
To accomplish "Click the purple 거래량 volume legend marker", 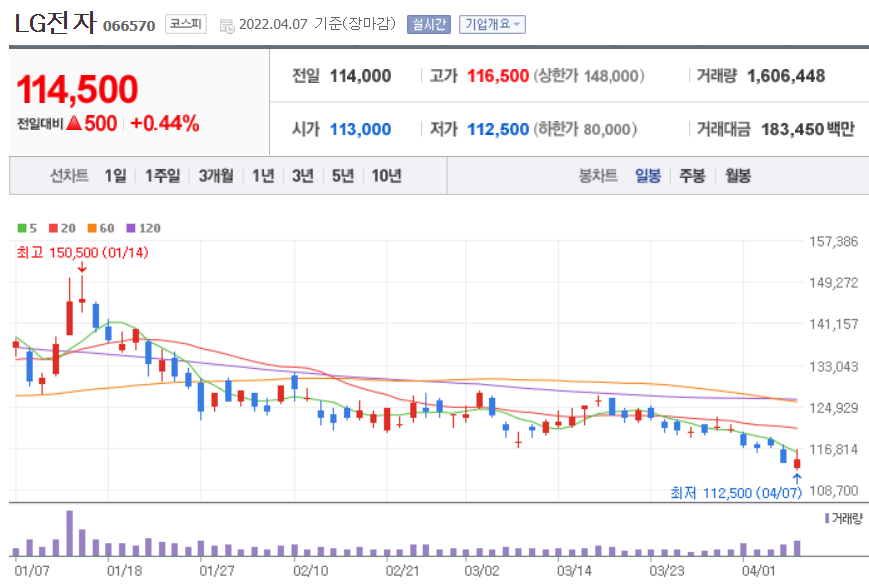I will click(x=827, y=518).
